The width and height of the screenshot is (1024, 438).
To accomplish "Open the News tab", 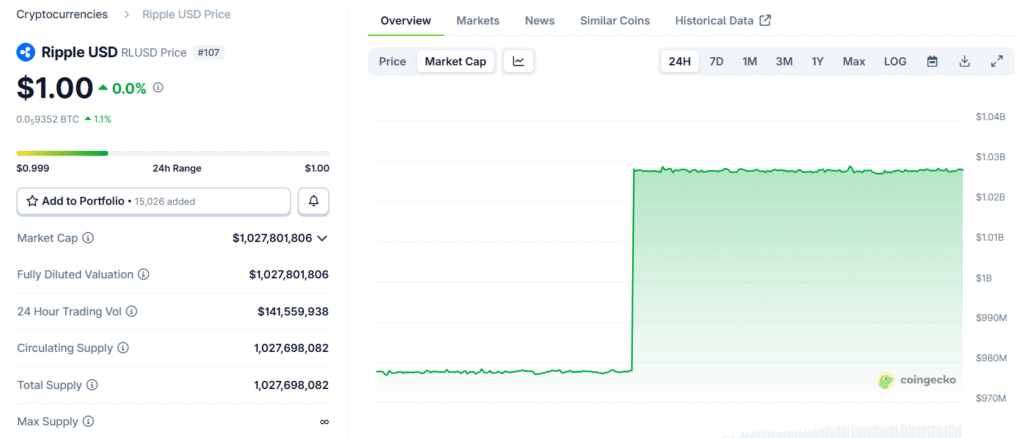I will 539,21.
